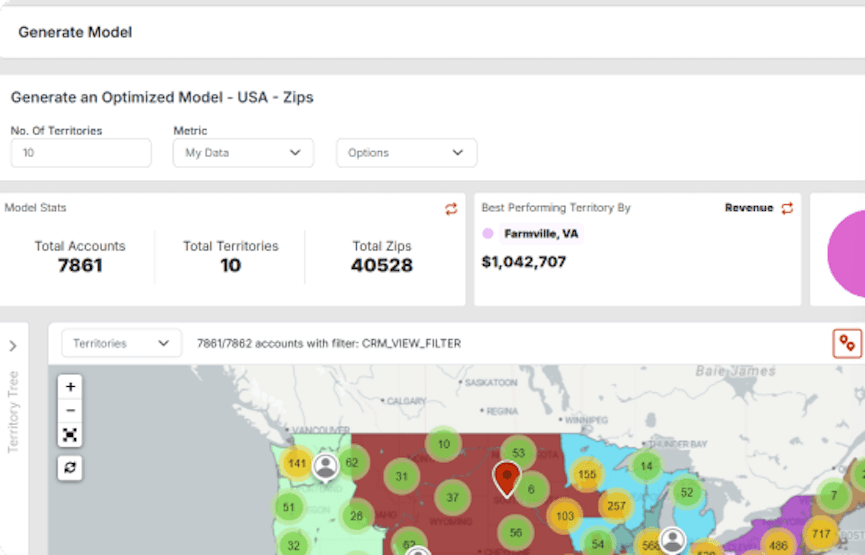
Task: Click the Farmville, VA territory chip
Action: (541, 234)
